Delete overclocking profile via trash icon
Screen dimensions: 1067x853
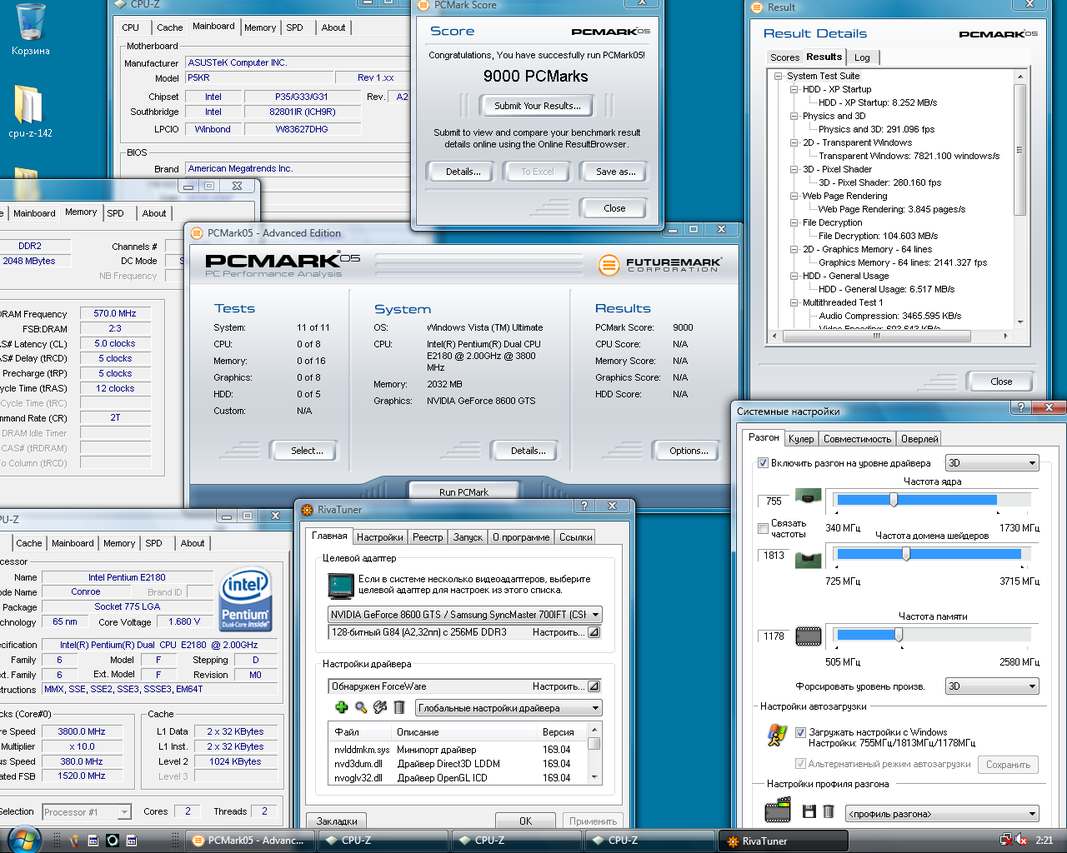(828, 811)
